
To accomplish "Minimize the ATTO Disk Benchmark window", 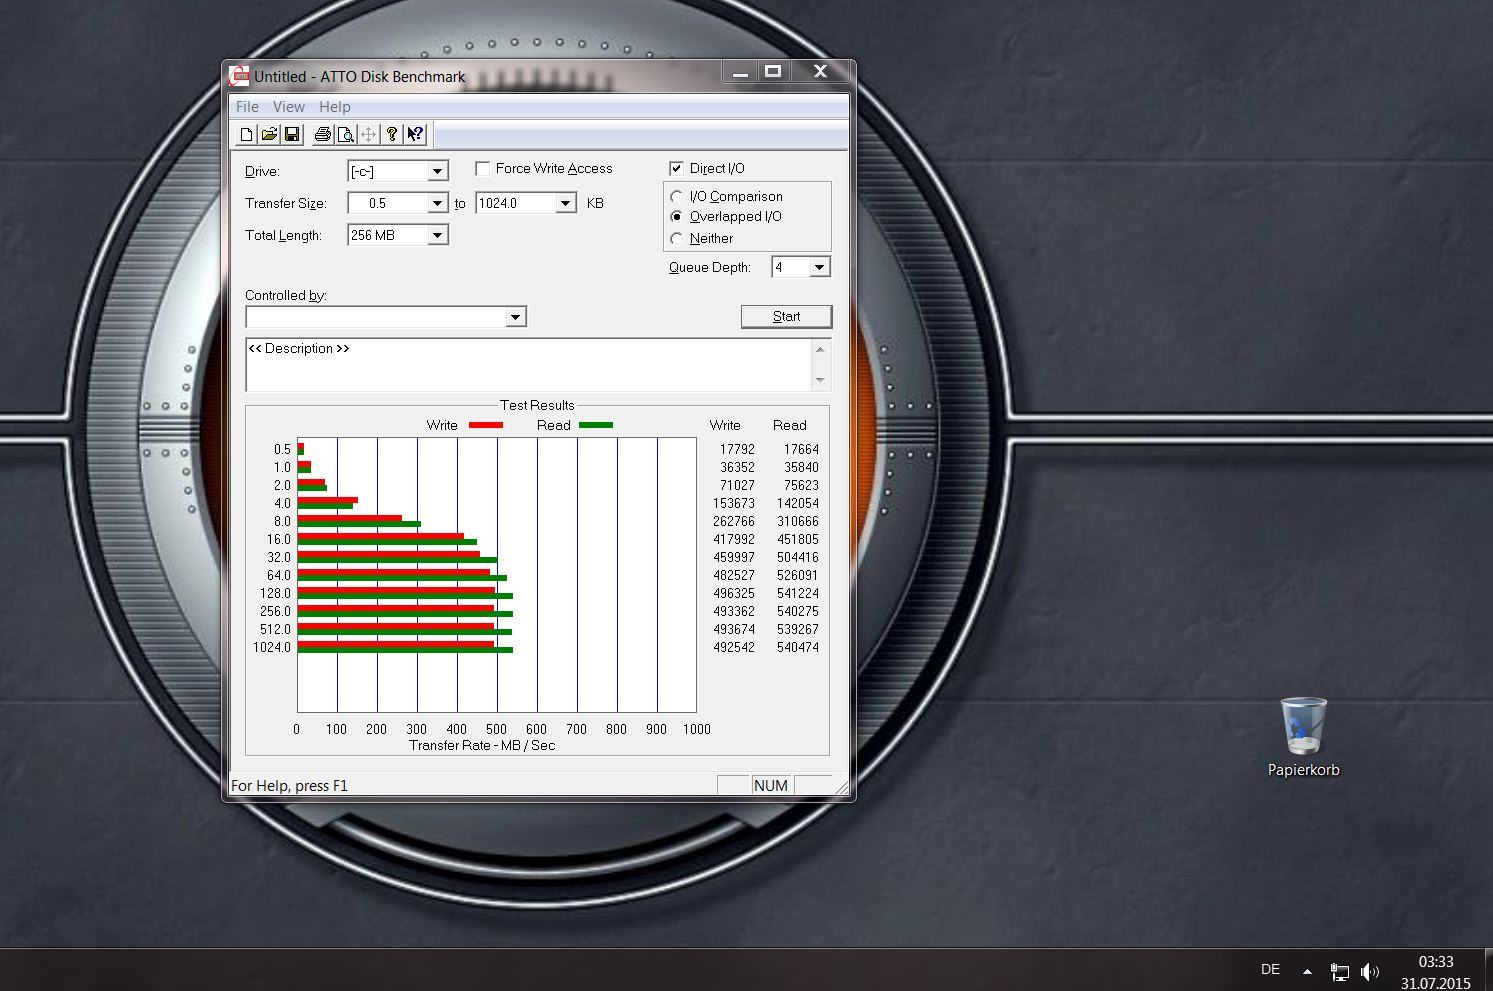I will [x=740, y=71].
